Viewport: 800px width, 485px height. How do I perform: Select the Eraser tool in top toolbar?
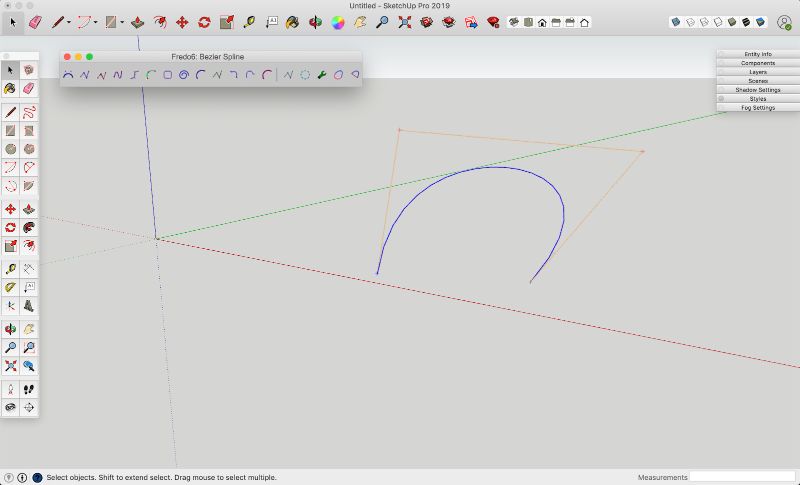coord(36,21)
